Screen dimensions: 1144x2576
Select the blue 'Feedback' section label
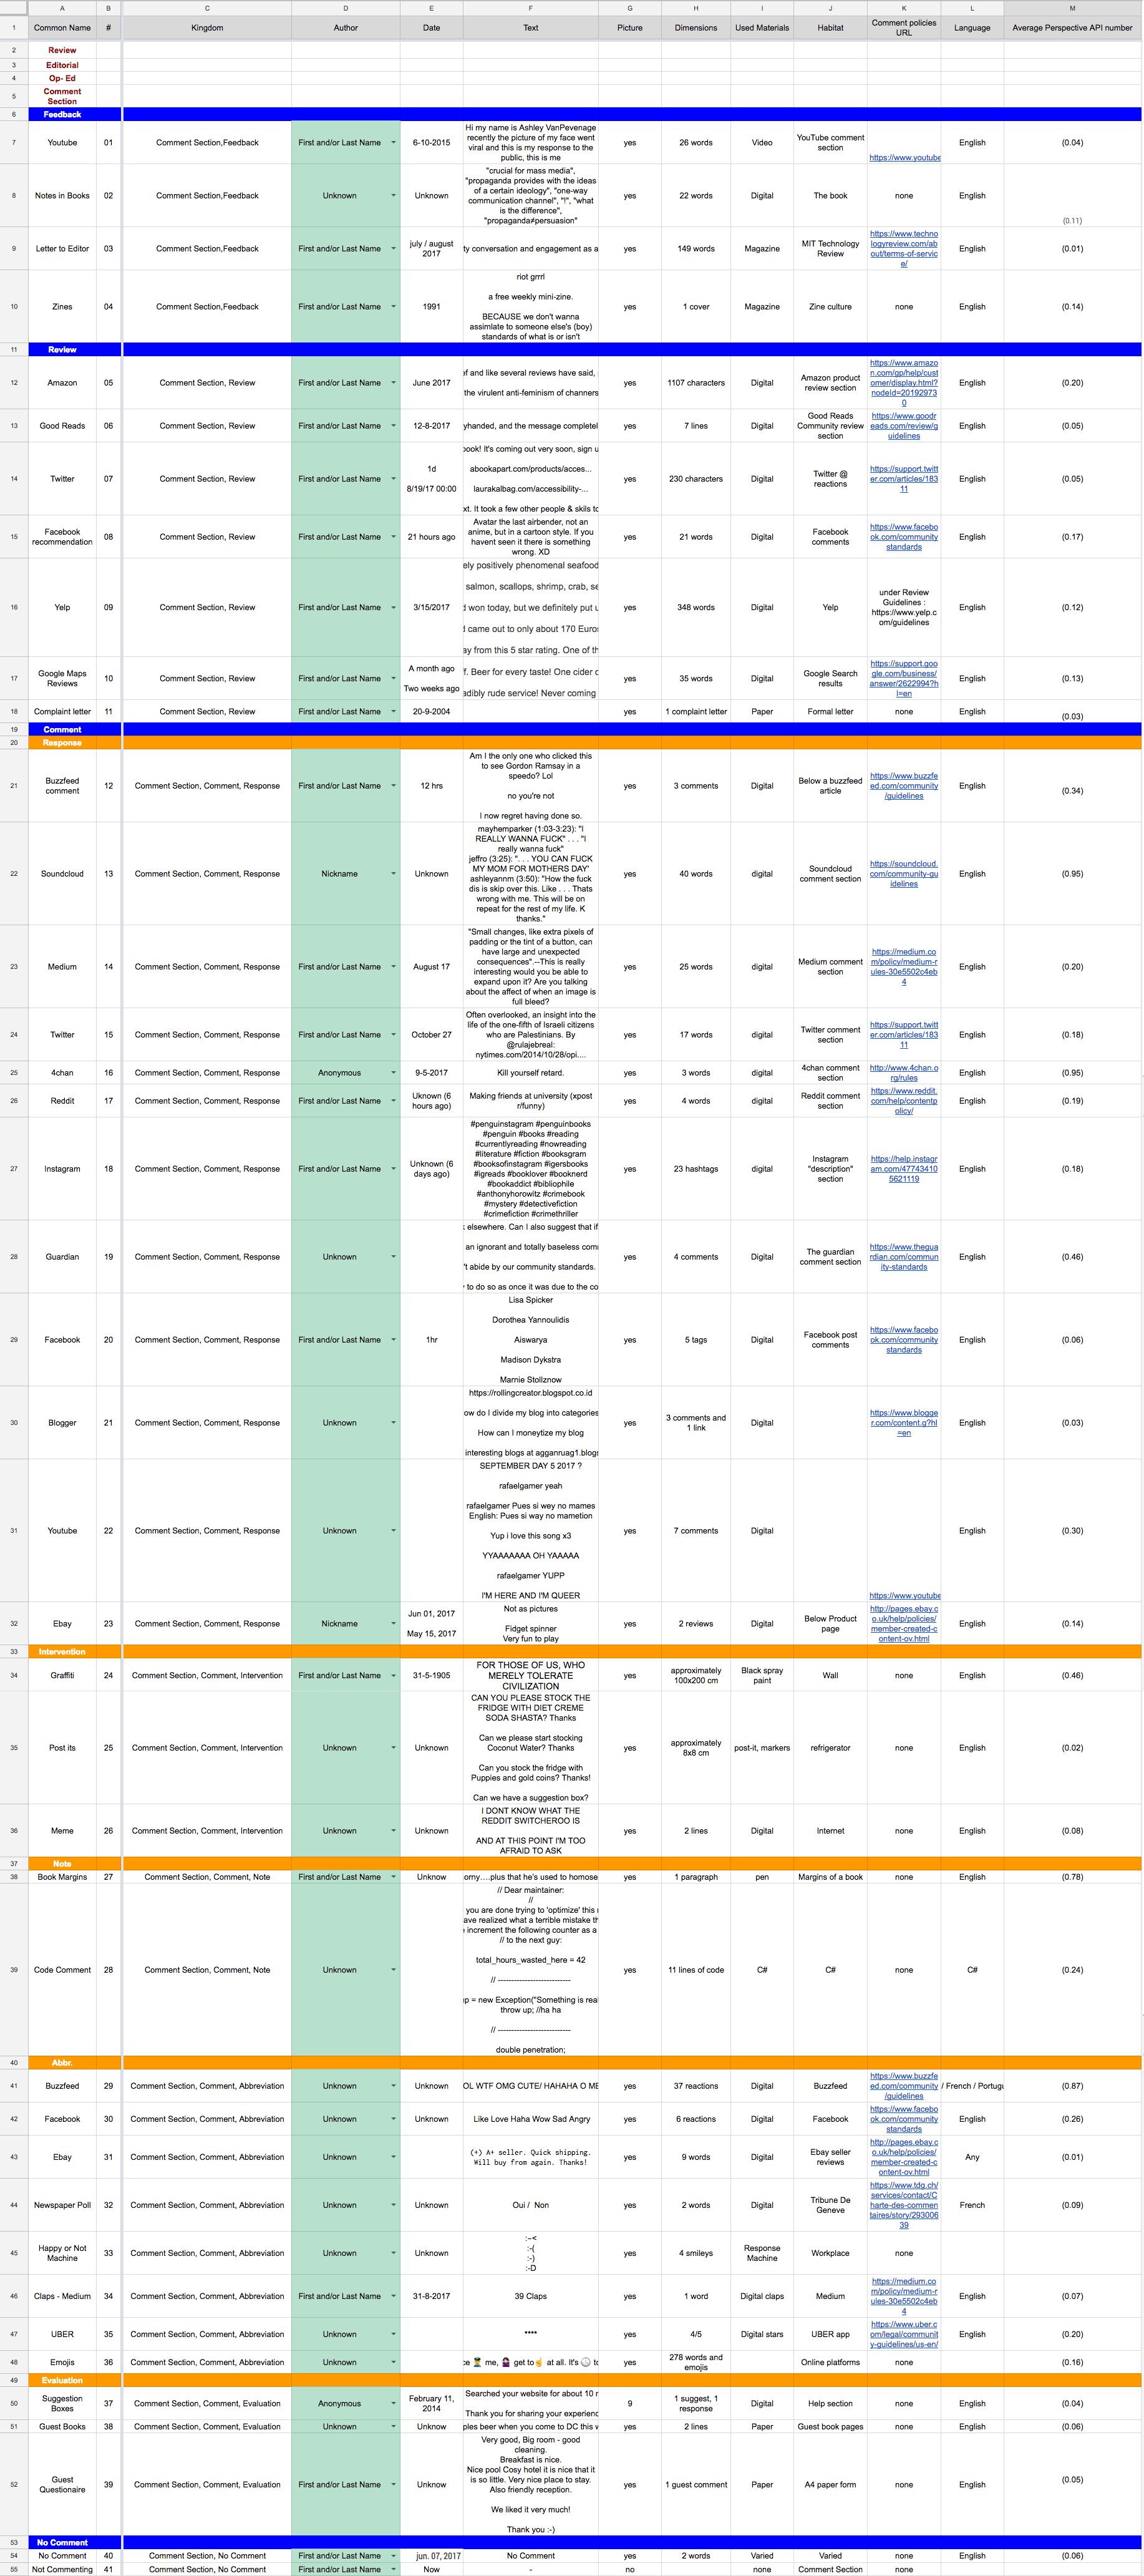point(62,115)
